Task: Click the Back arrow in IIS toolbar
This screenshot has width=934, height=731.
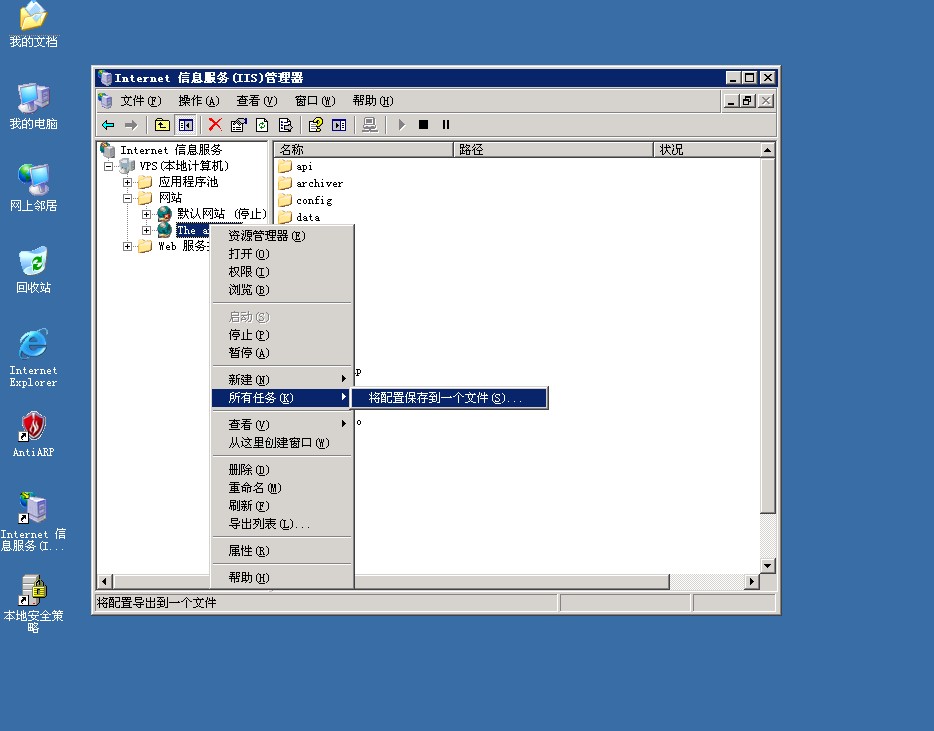Action: click(x=108, y=125)
